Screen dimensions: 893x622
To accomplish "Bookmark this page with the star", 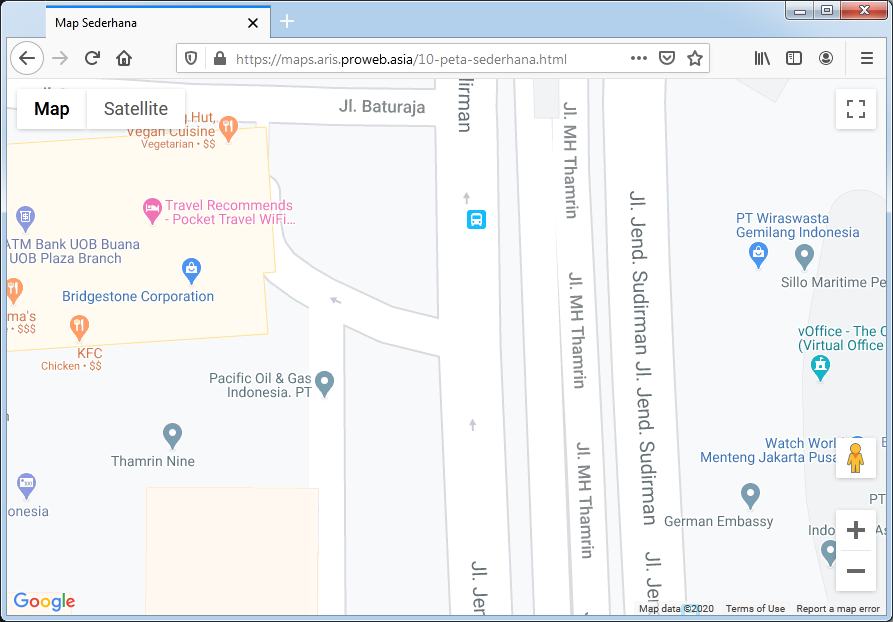I will (695, 58).
